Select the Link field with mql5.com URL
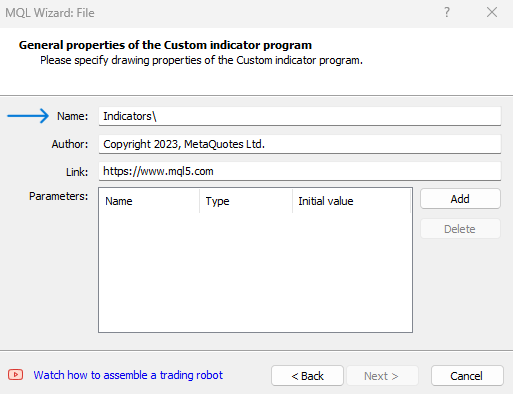This screenshot has height=394, width=513. pos(300,171)
